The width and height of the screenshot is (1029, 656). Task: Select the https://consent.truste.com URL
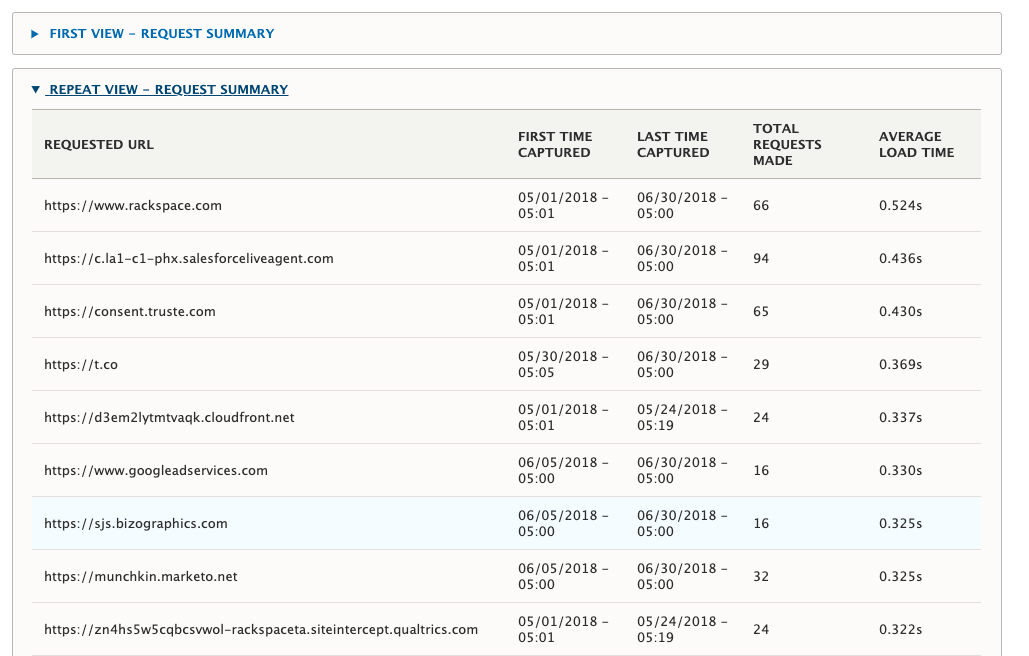[130, 312]
